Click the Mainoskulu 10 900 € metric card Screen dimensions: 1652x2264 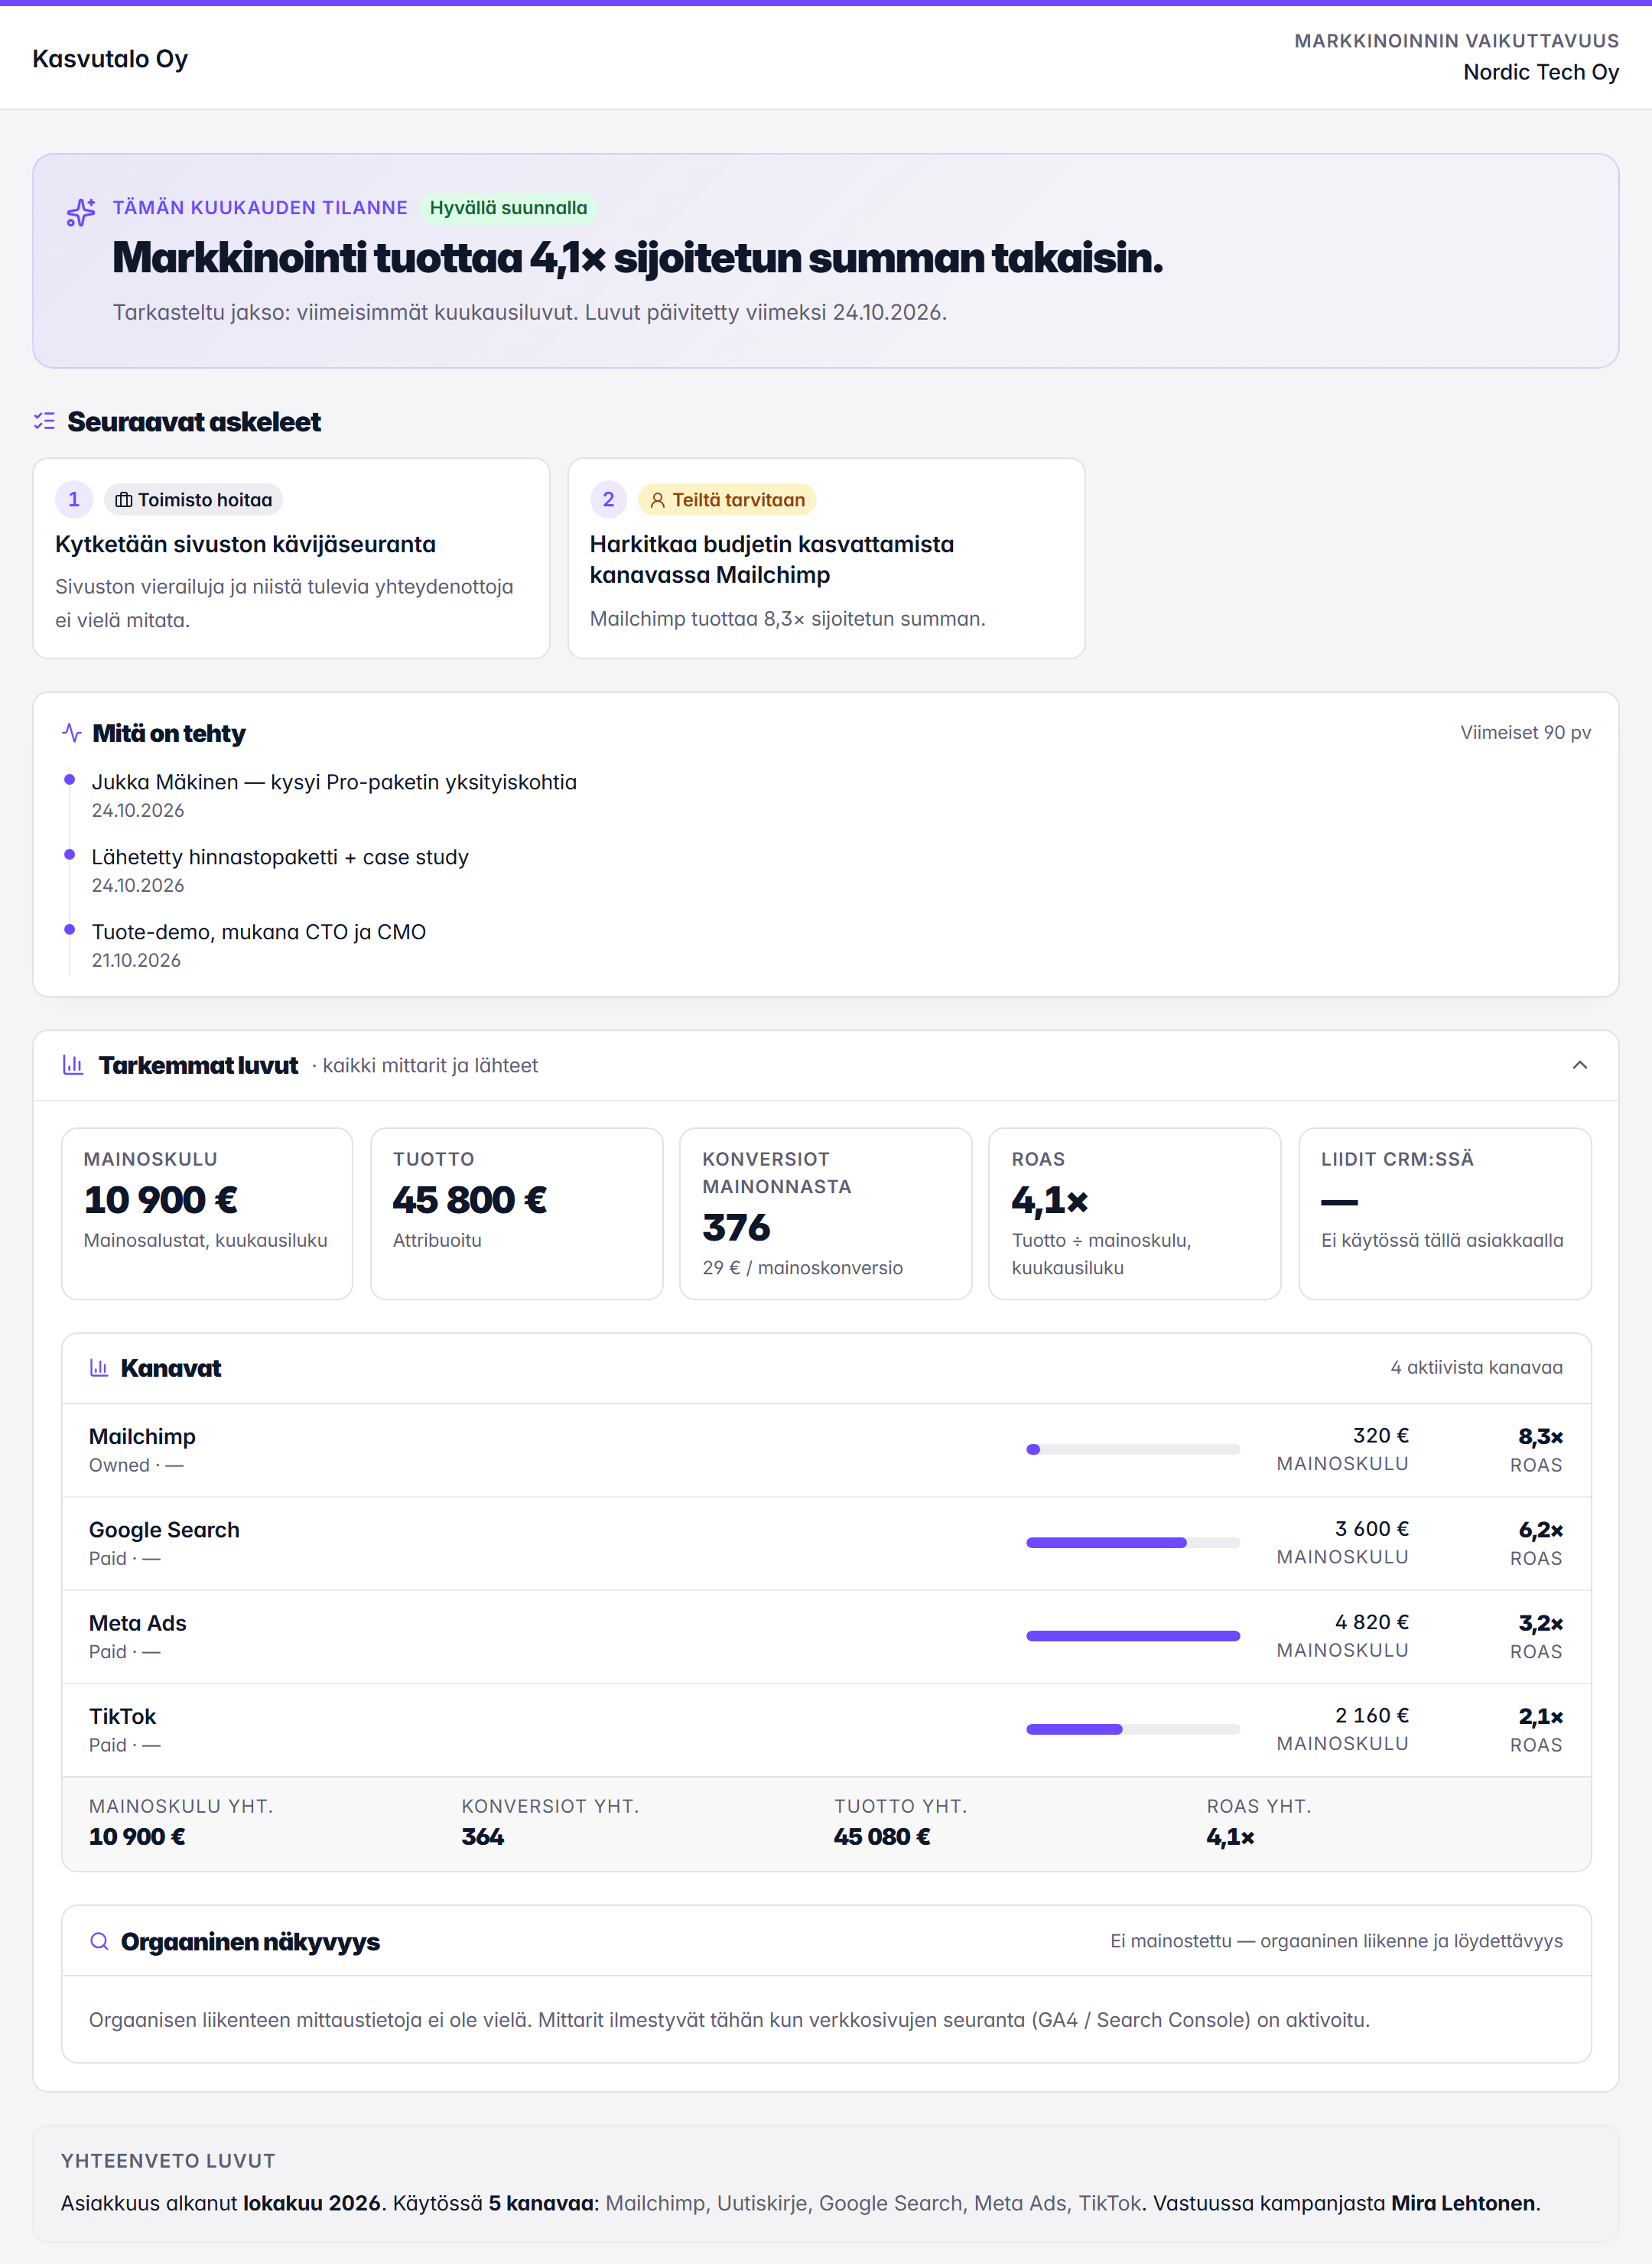(x=207, y=1214)
